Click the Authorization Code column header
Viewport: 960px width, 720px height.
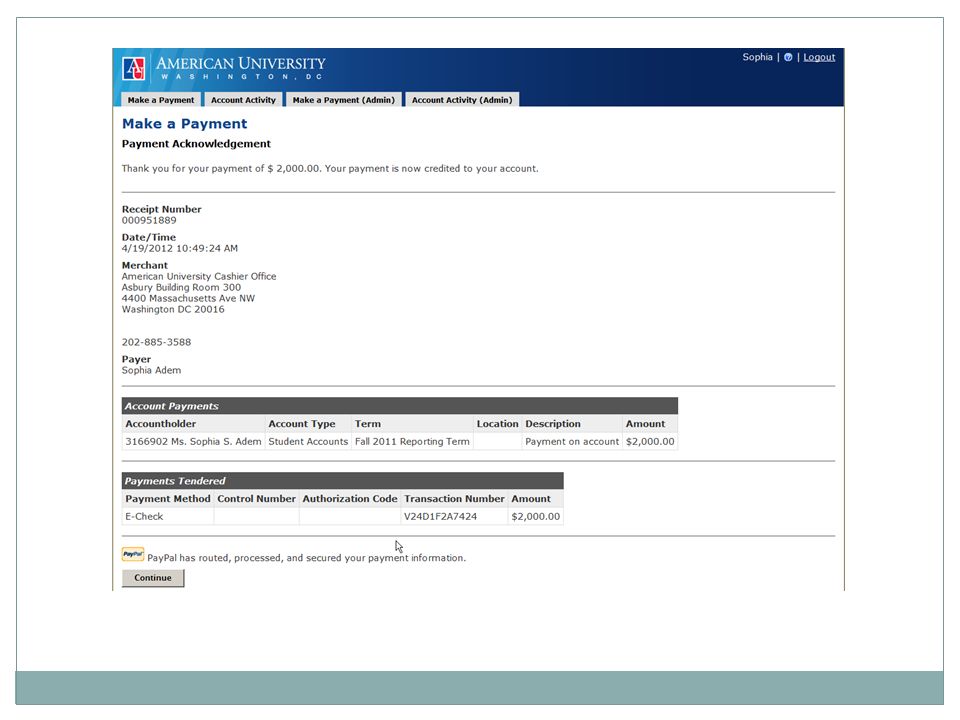click(x=350, y=499)
